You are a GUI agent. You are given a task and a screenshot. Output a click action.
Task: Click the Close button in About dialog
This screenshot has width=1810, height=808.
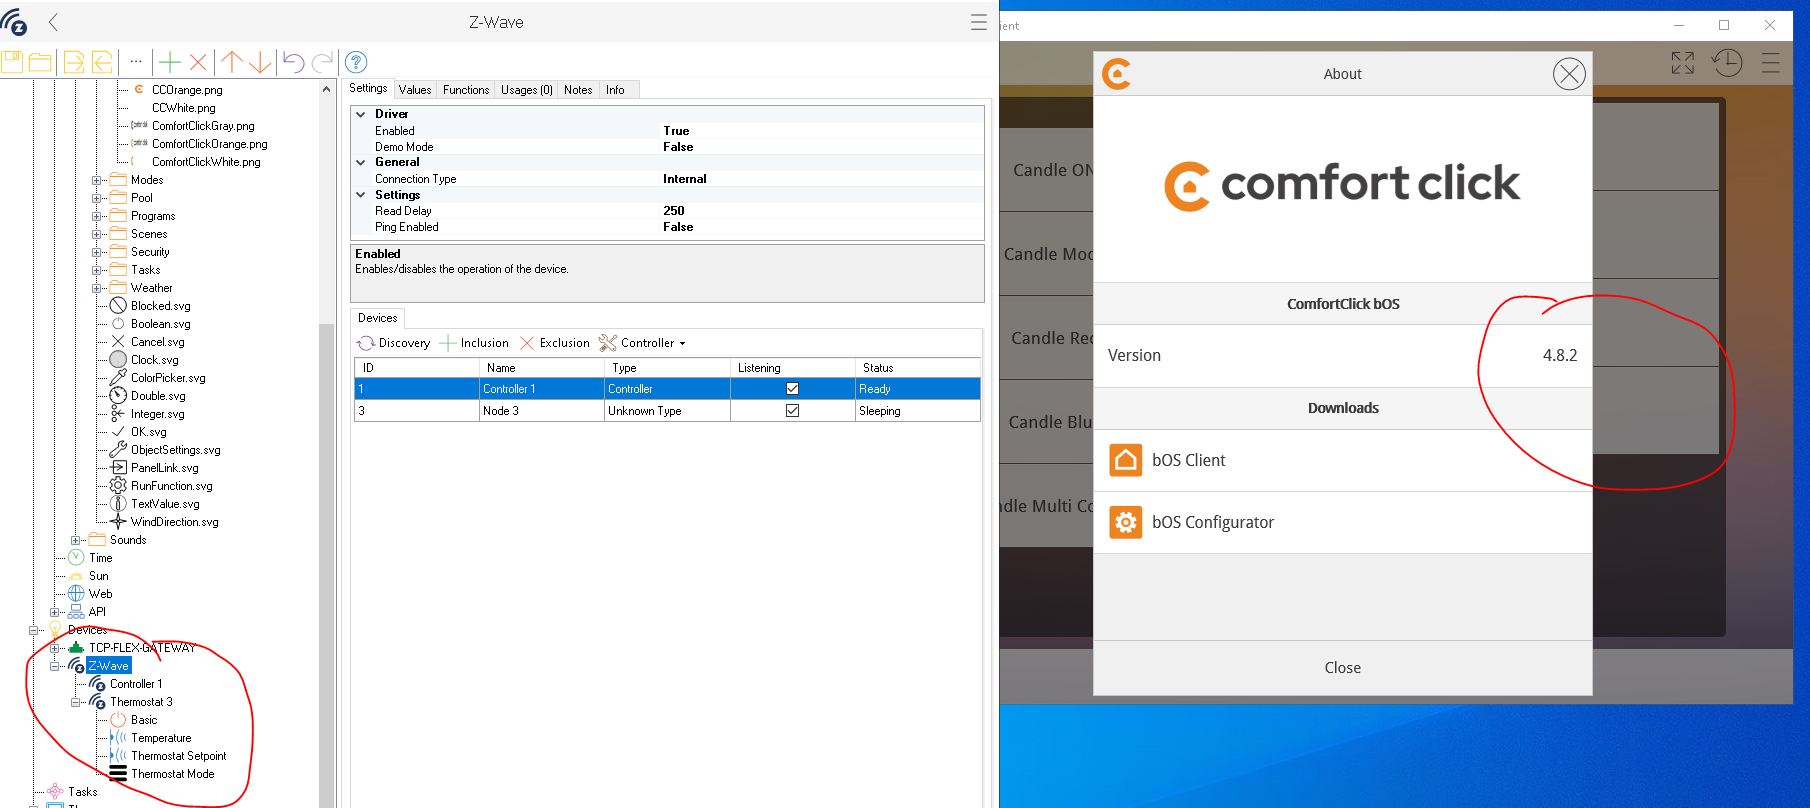1342,668
